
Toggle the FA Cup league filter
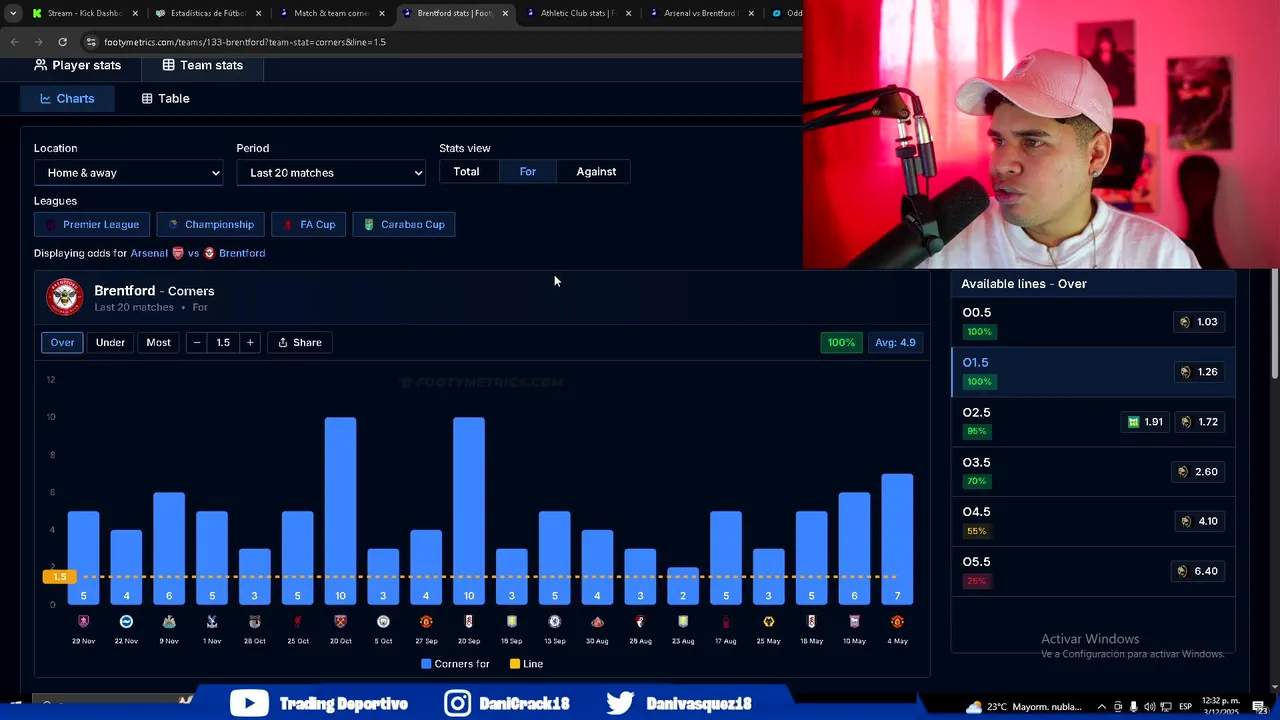(309, 224)
